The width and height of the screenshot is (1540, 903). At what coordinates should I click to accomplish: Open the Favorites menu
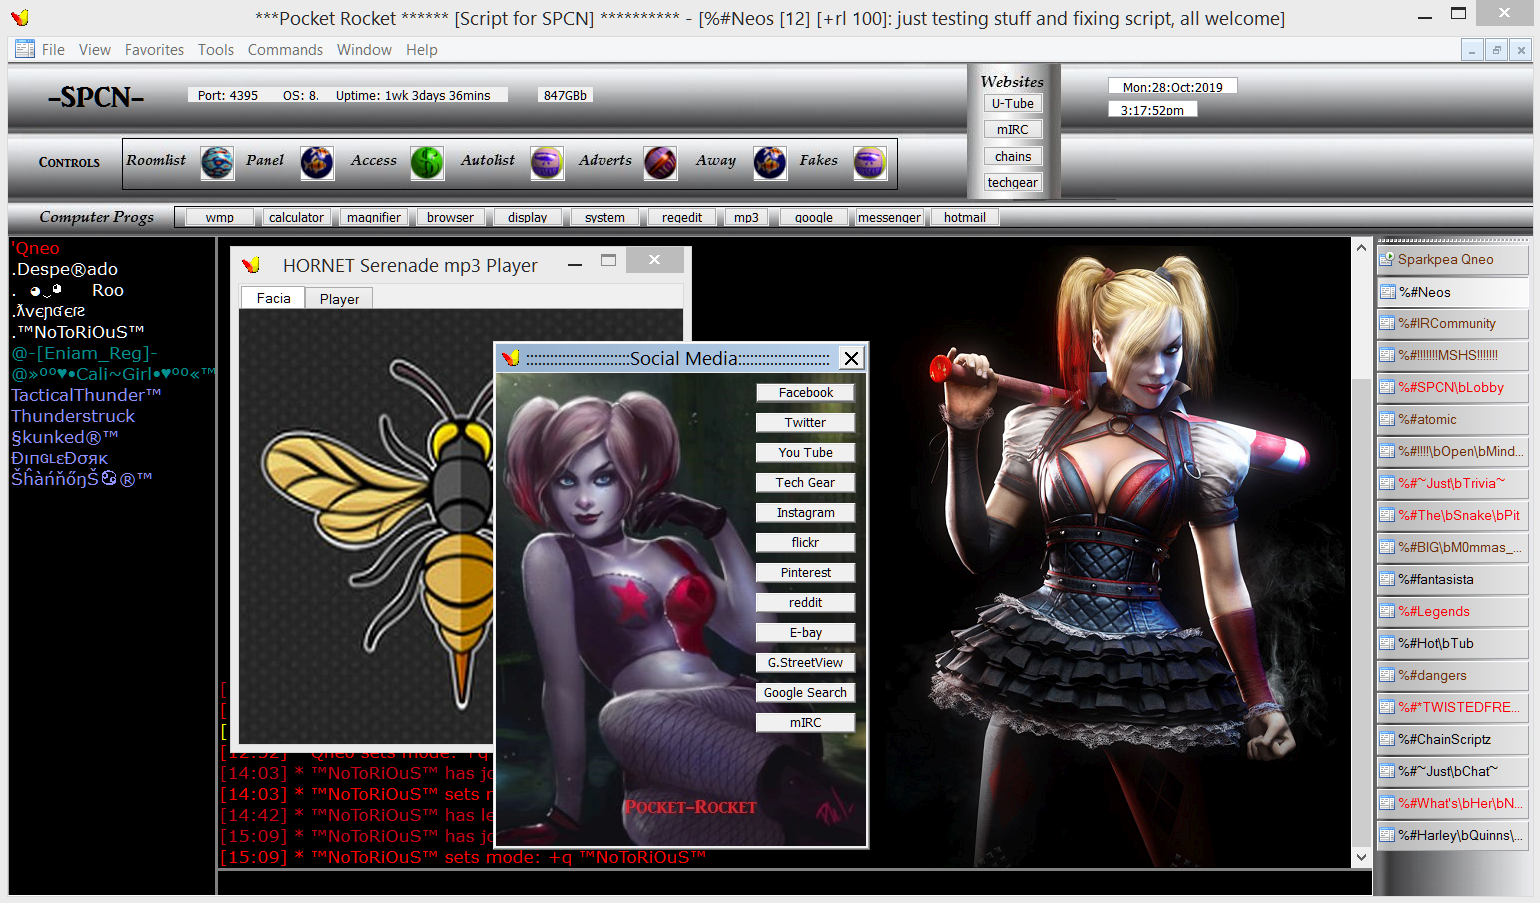154,50
